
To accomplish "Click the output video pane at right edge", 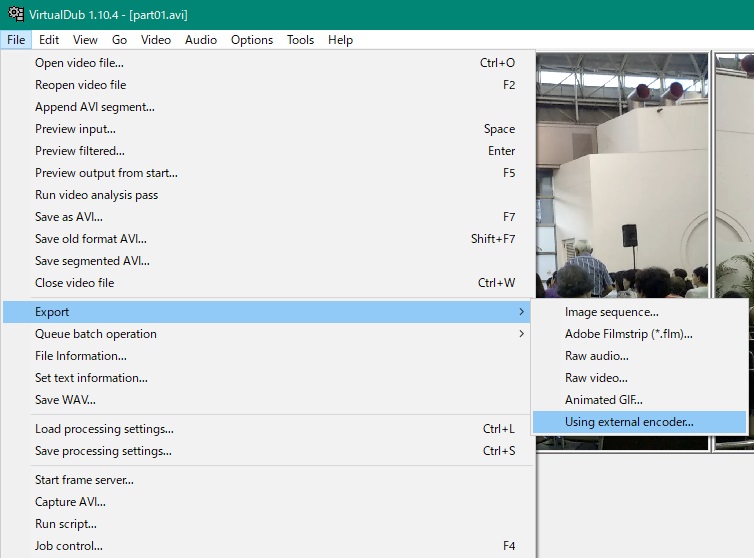I will coord(734,176).
